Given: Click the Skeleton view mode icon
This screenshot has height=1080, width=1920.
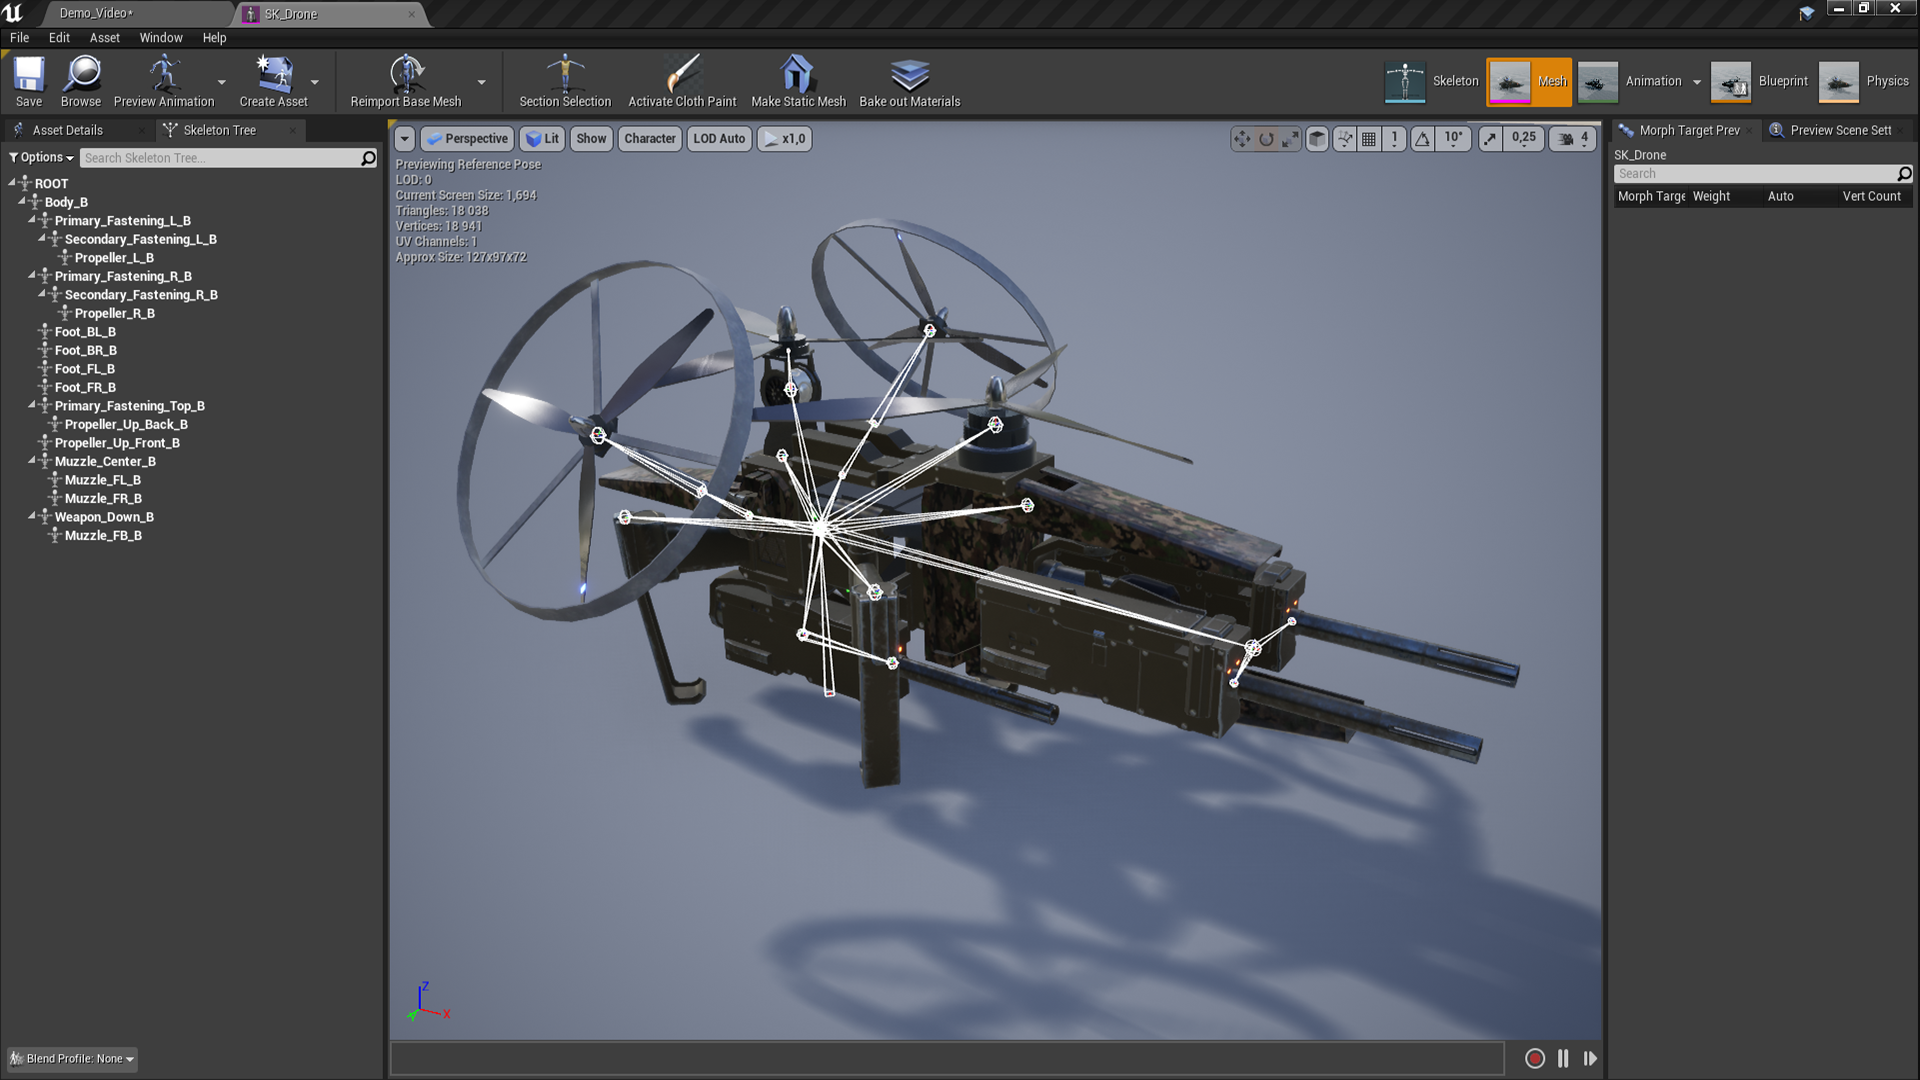Looking at the screenshot, I should pos(1400,80).
